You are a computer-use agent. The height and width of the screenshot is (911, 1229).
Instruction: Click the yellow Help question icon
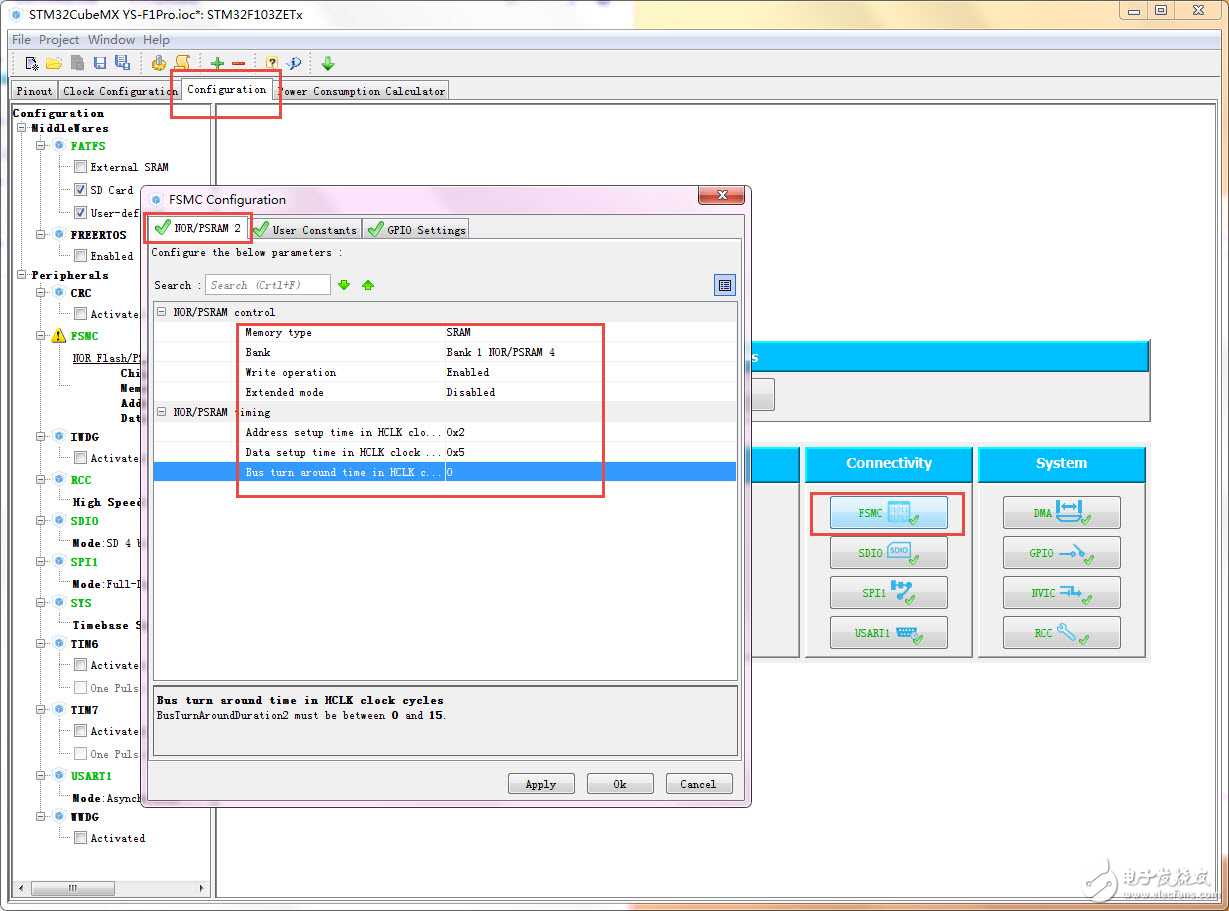tap(272, 63)
